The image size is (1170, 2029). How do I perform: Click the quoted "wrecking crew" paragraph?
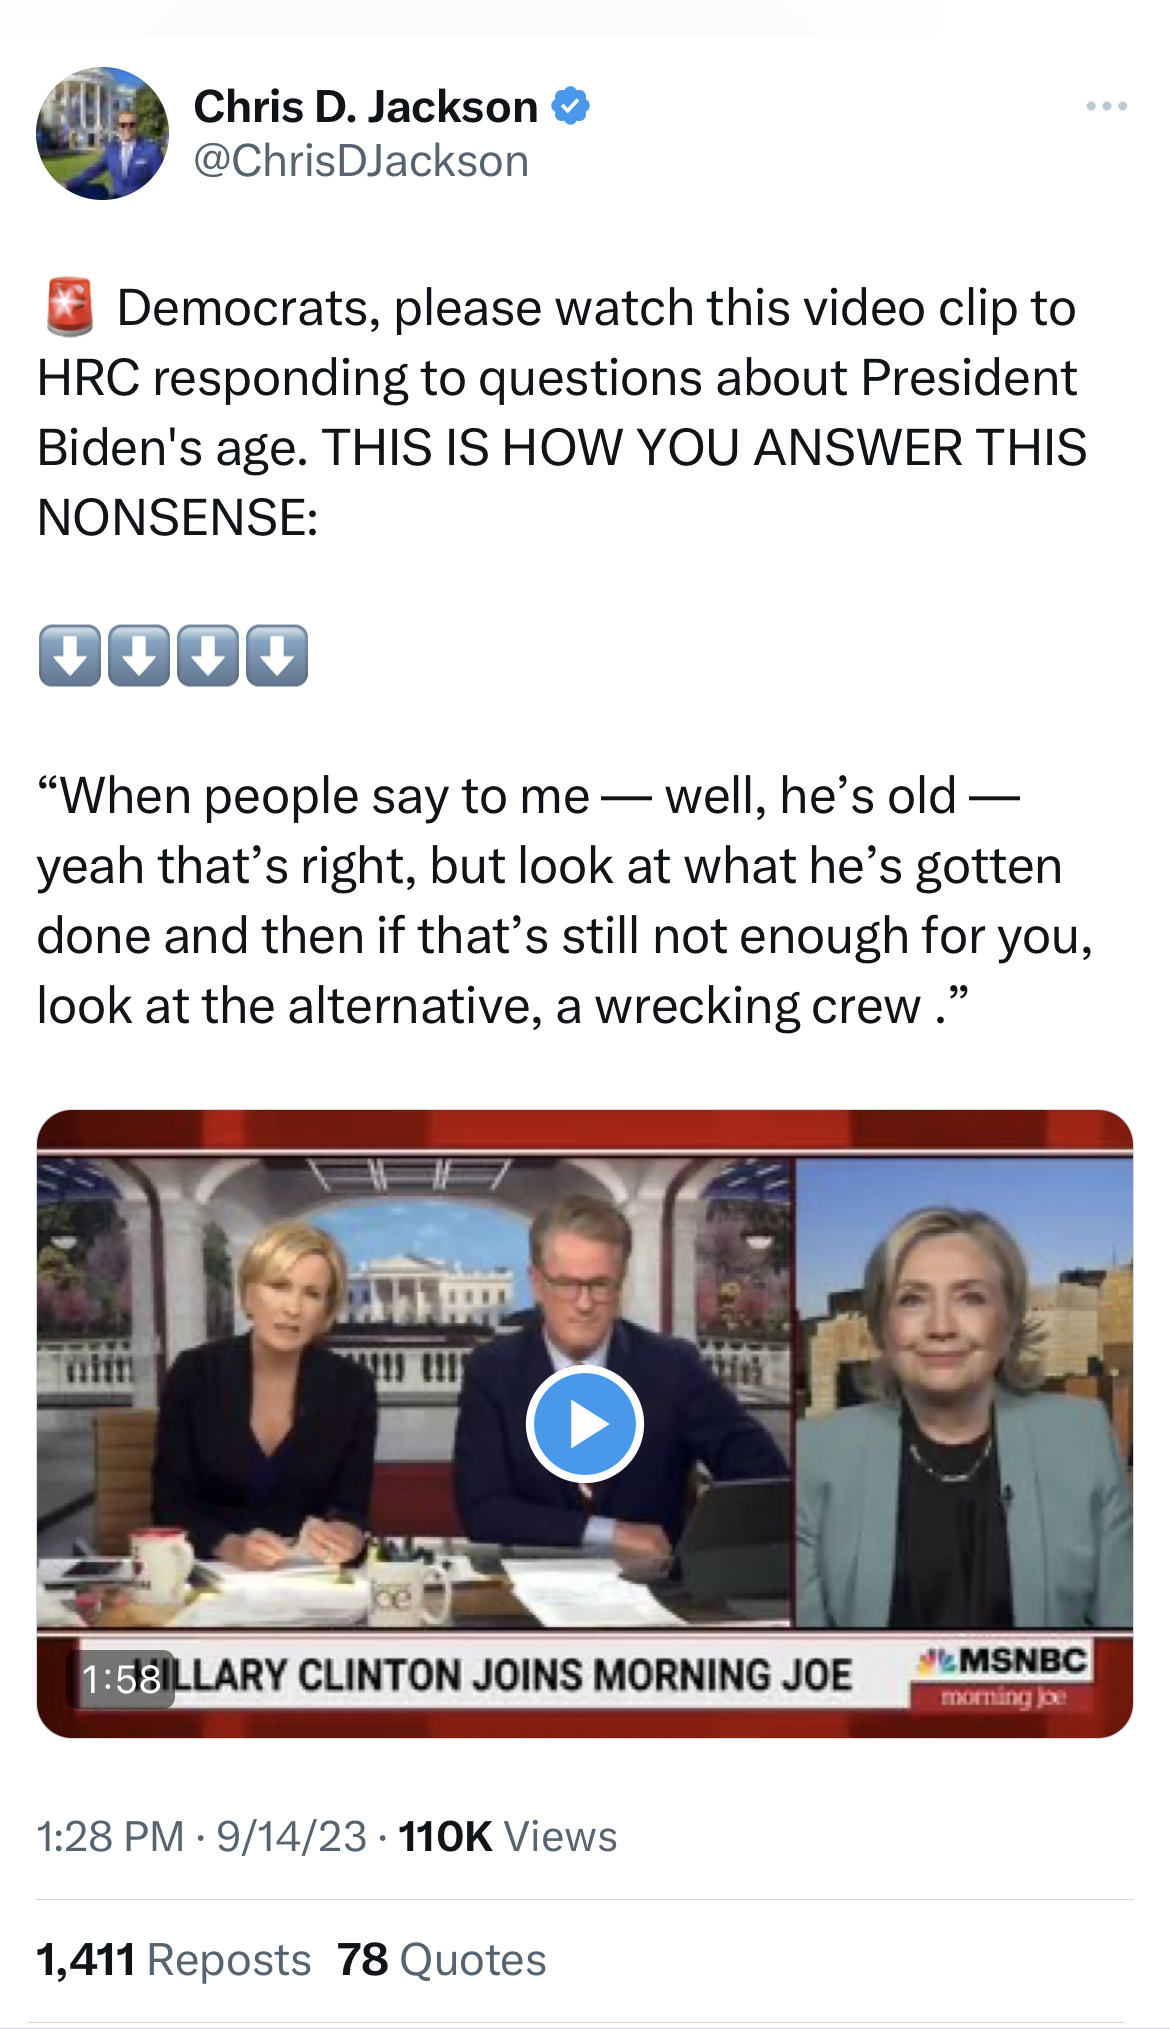click(x=565, y=900)
